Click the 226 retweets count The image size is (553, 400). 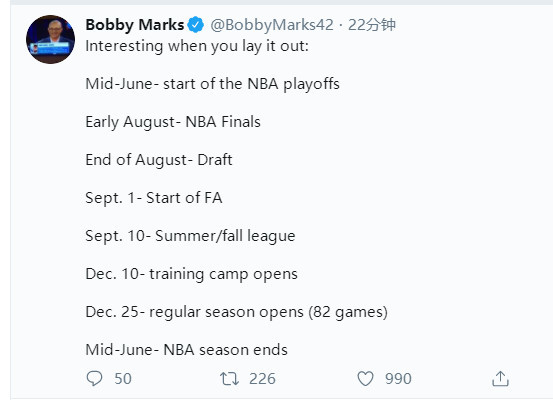pyautogui.click(x=262, y=379)
